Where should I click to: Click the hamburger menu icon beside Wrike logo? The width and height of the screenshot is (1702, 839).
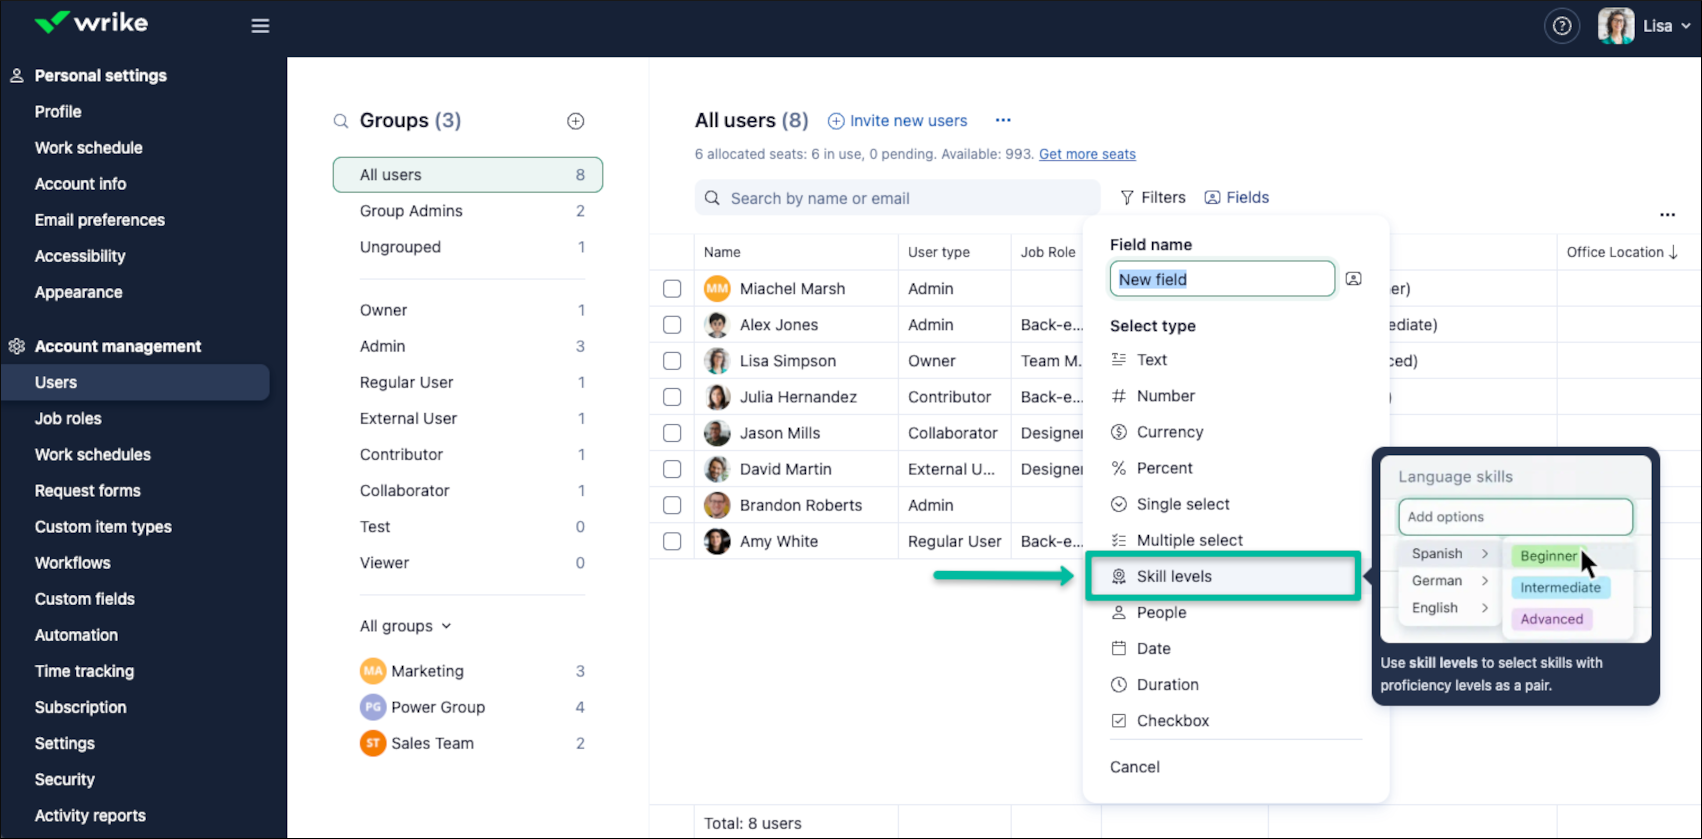click(x=260, y=26)
